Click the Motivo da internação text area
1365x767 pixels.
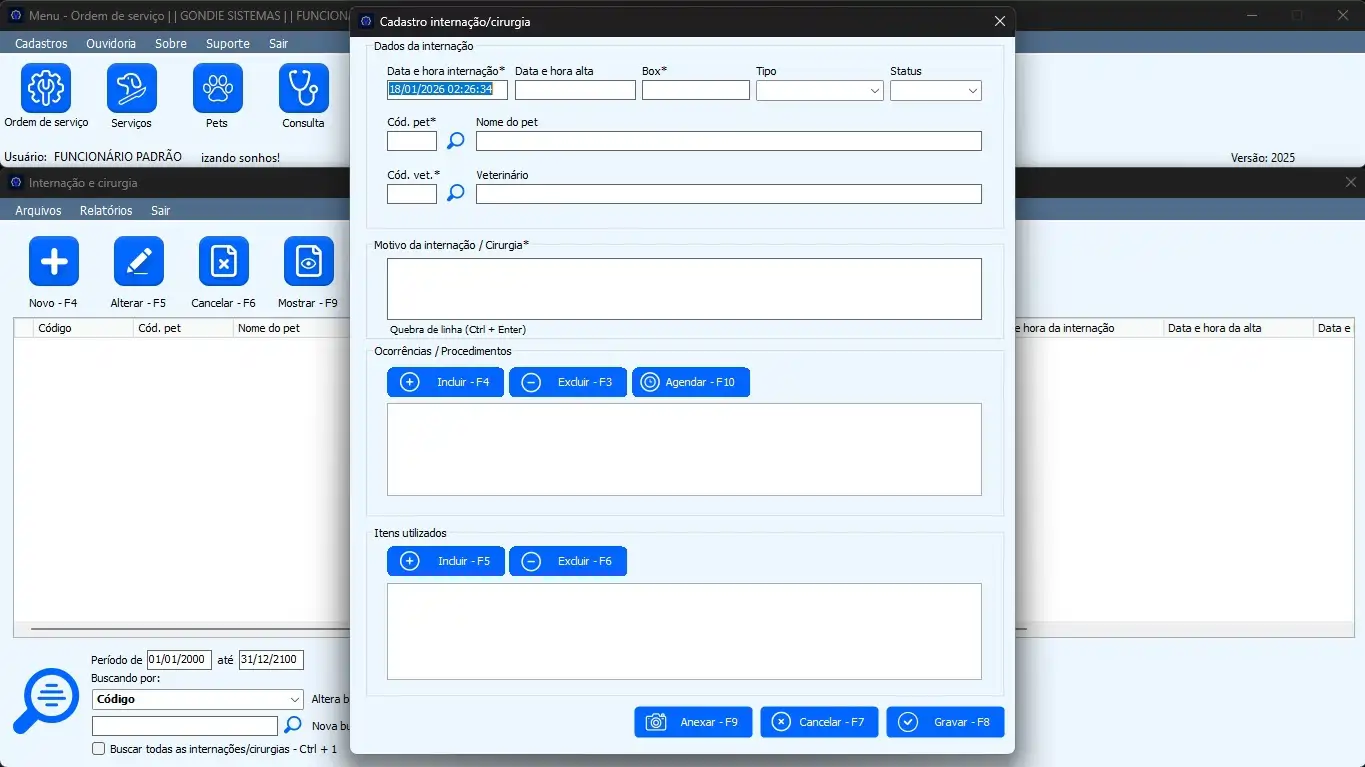684,289
